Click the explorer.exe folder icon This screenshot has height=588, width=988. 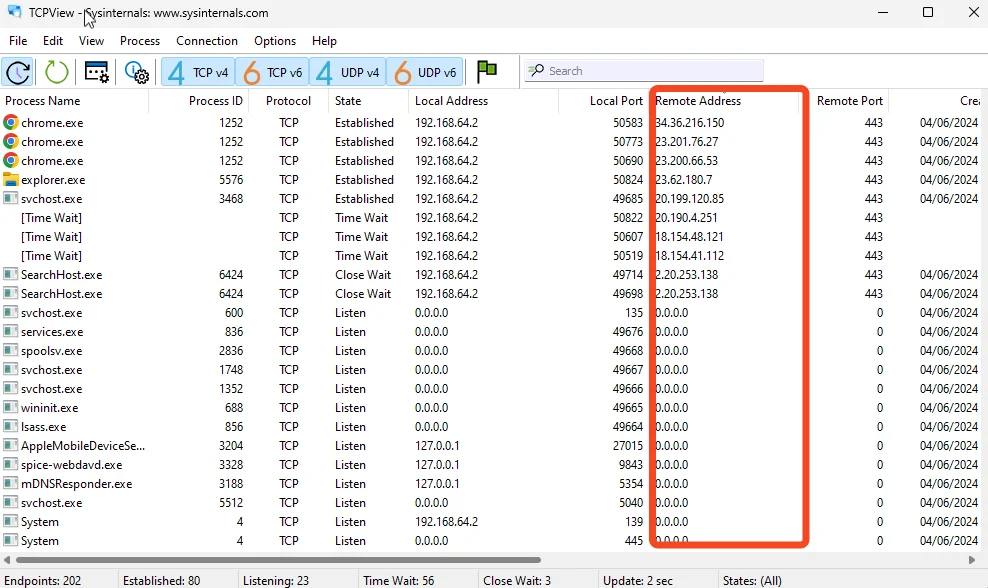pyautogui.click(x=11, y=180)
